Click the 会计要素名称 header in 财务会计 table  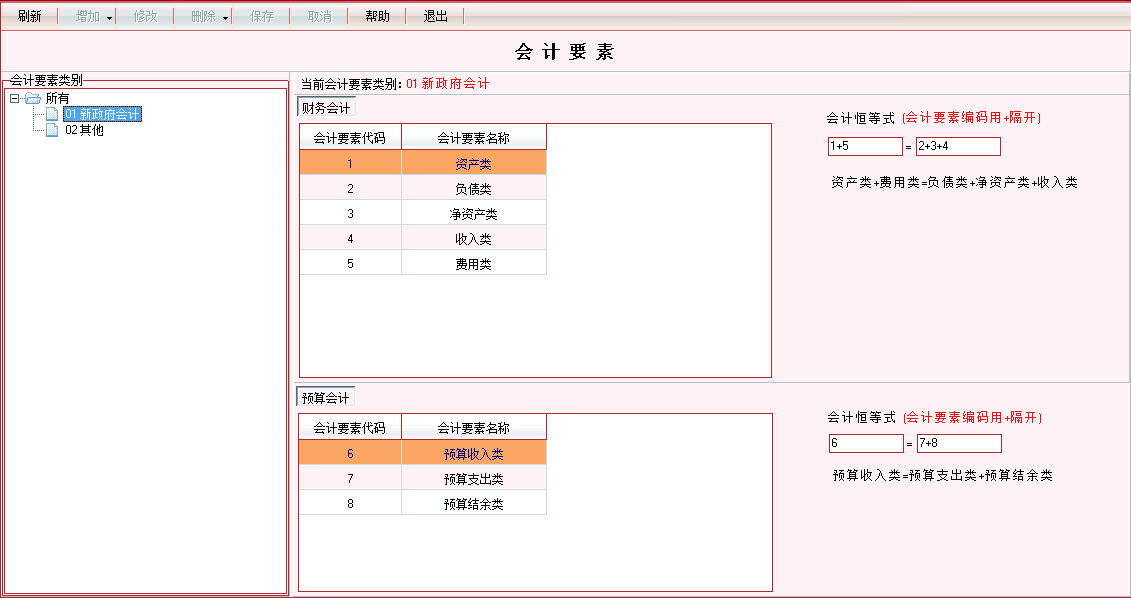(473, 138)
